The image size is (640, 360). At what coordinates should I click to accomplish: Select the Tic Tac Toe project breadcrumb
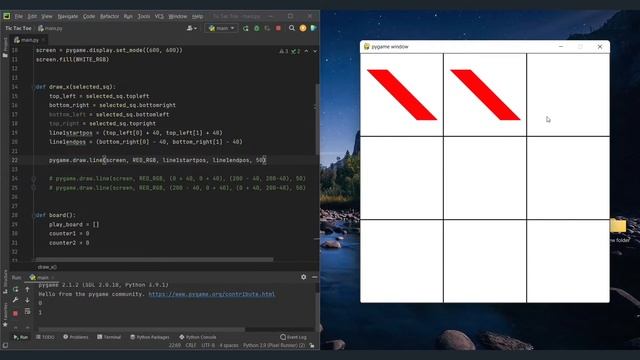(x=18, y=28)
